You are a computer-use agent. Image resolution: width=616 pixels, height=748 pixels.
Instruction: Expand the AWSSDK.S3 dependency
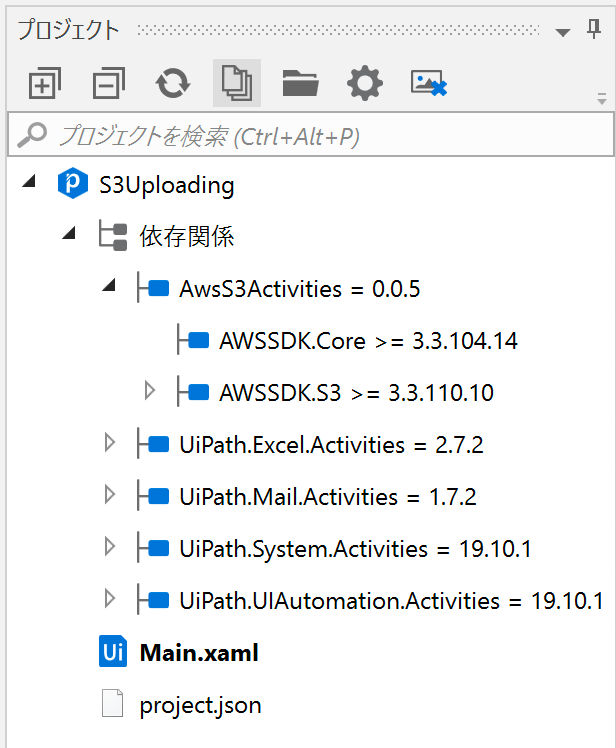tap(150, 390)
